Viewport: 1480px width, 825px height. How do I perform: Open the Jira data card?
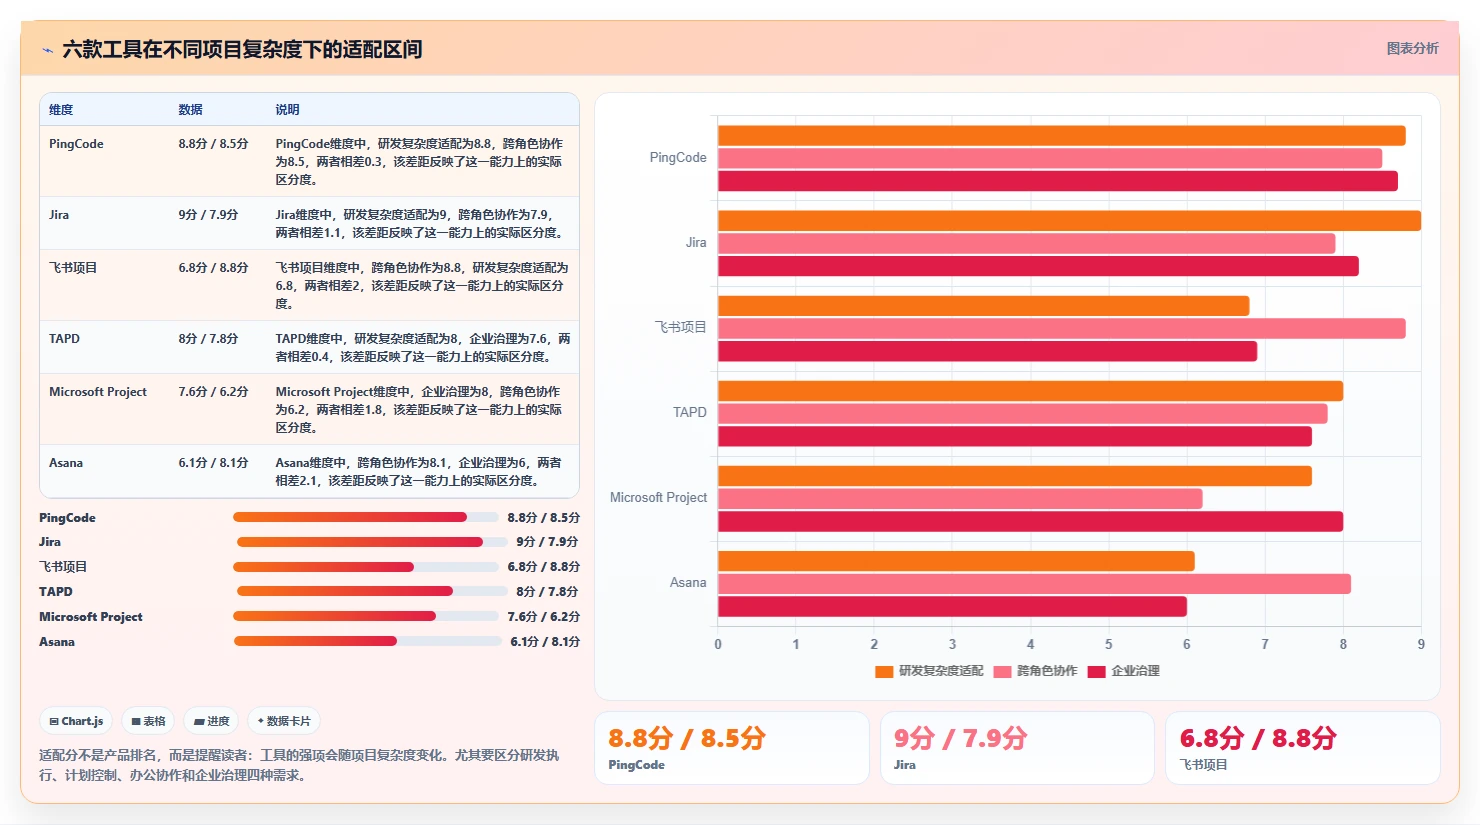click(x=1017, y=748)
